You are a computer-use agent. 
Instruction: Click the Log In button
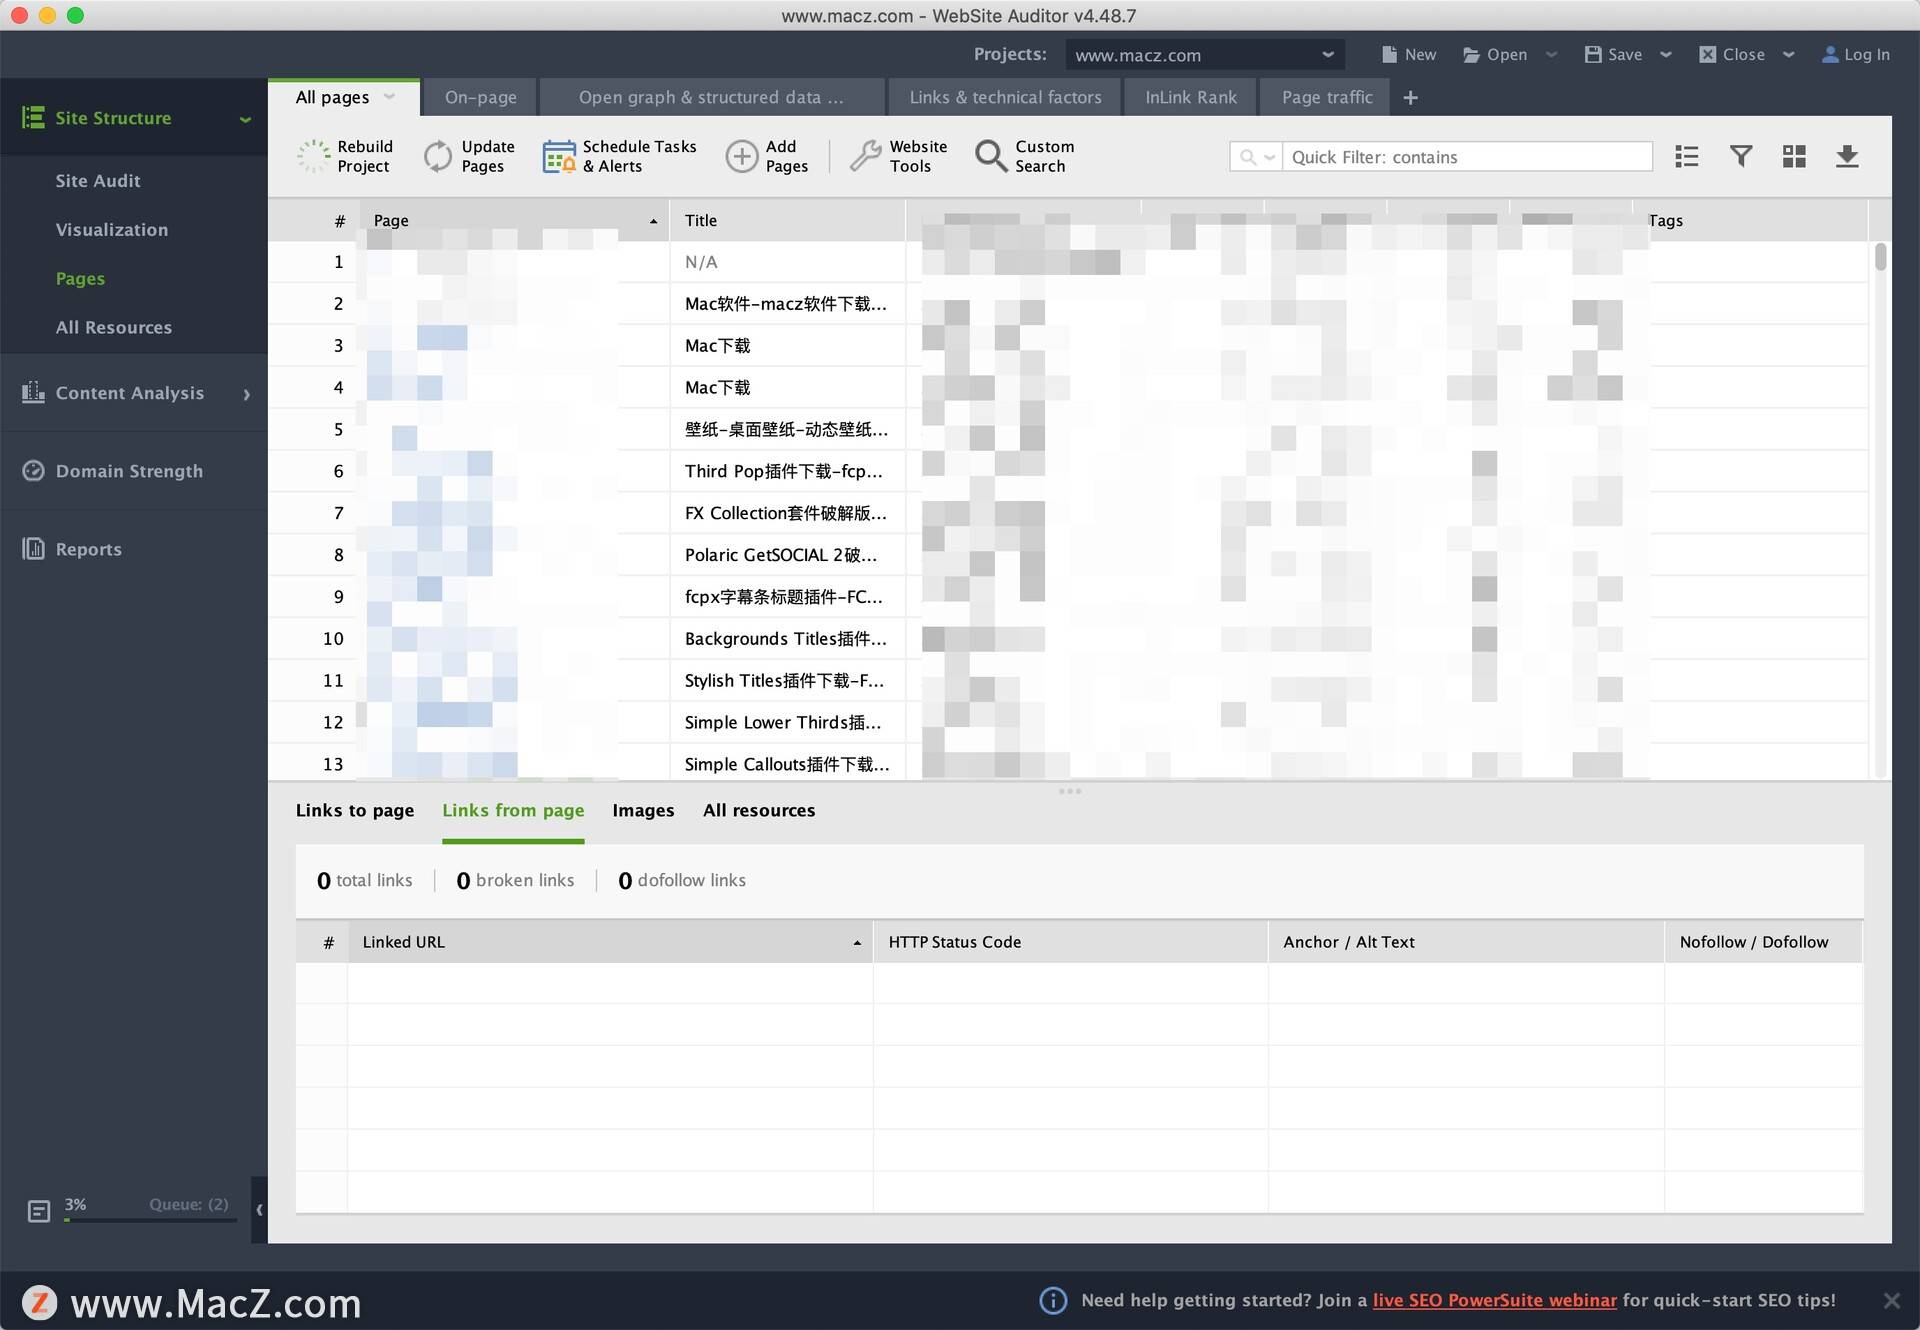(x=1856, y=54)
